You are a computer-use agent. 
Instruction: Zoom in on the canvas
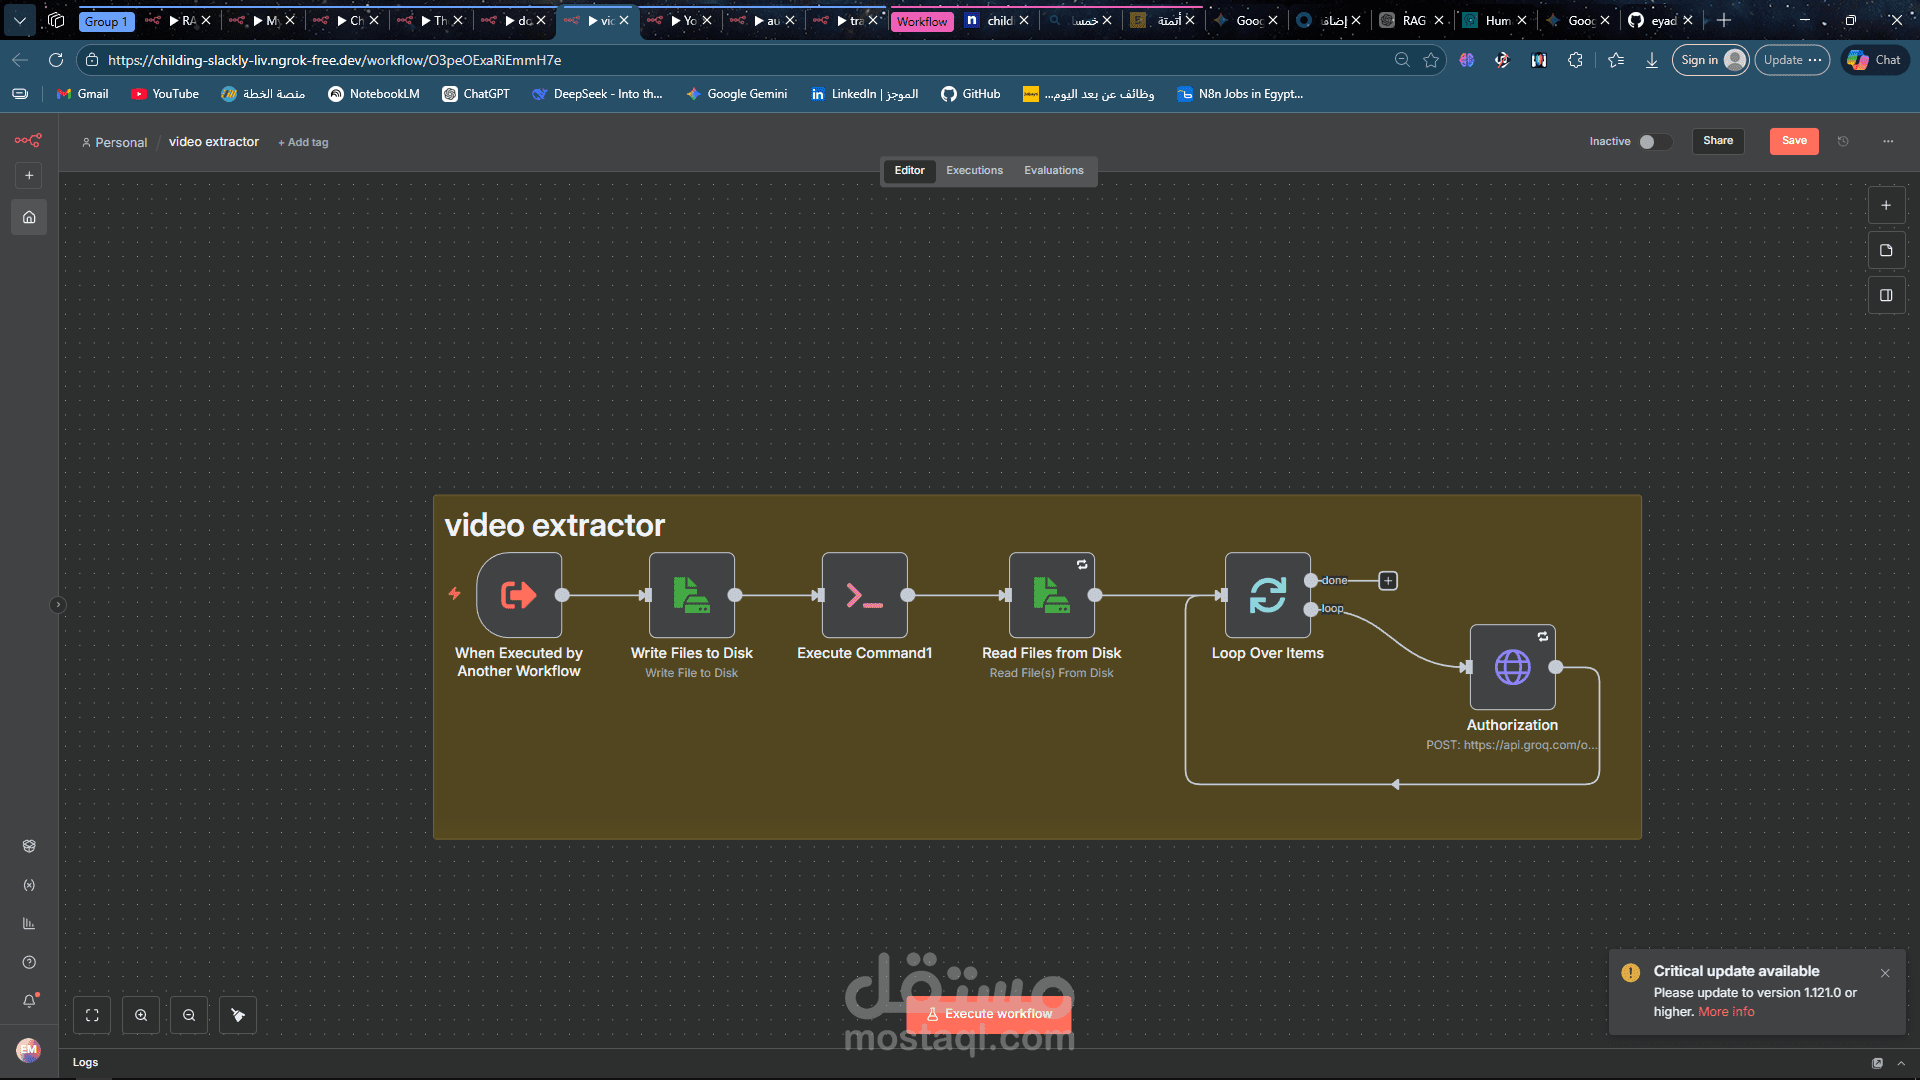click(141, 1015)
